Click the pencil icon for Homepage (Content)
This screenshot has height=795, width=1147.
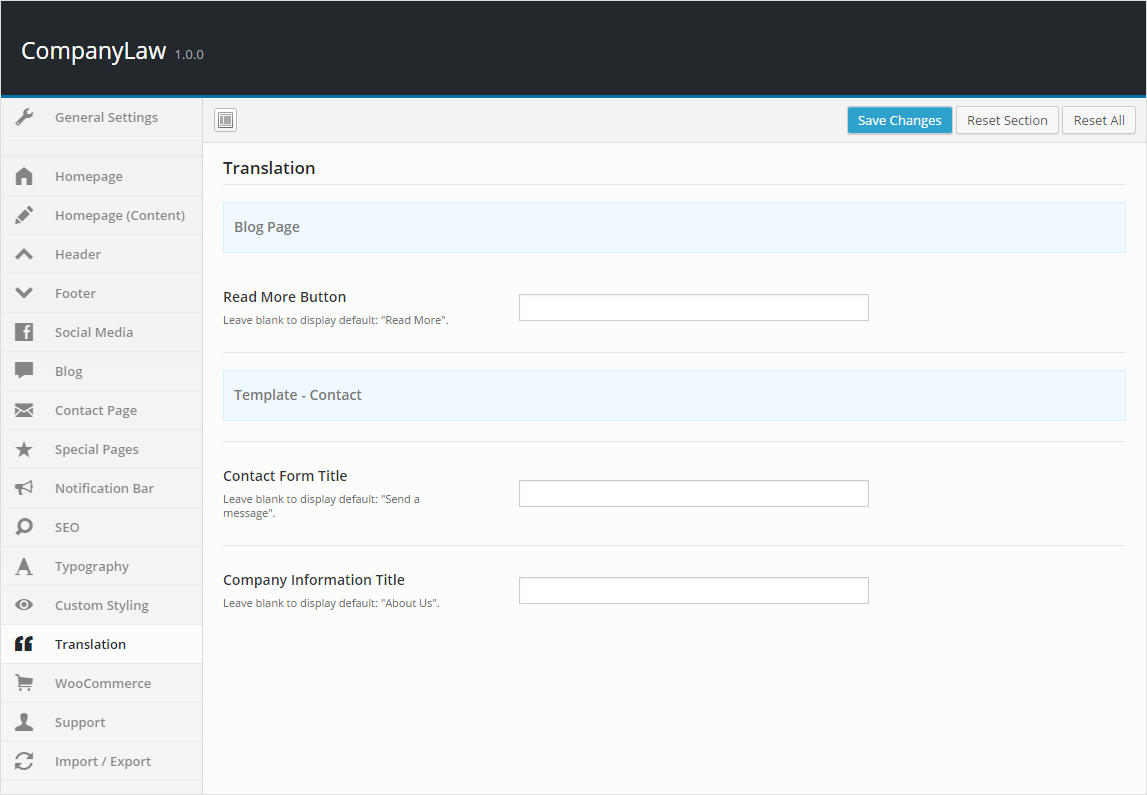coord(24,215)
